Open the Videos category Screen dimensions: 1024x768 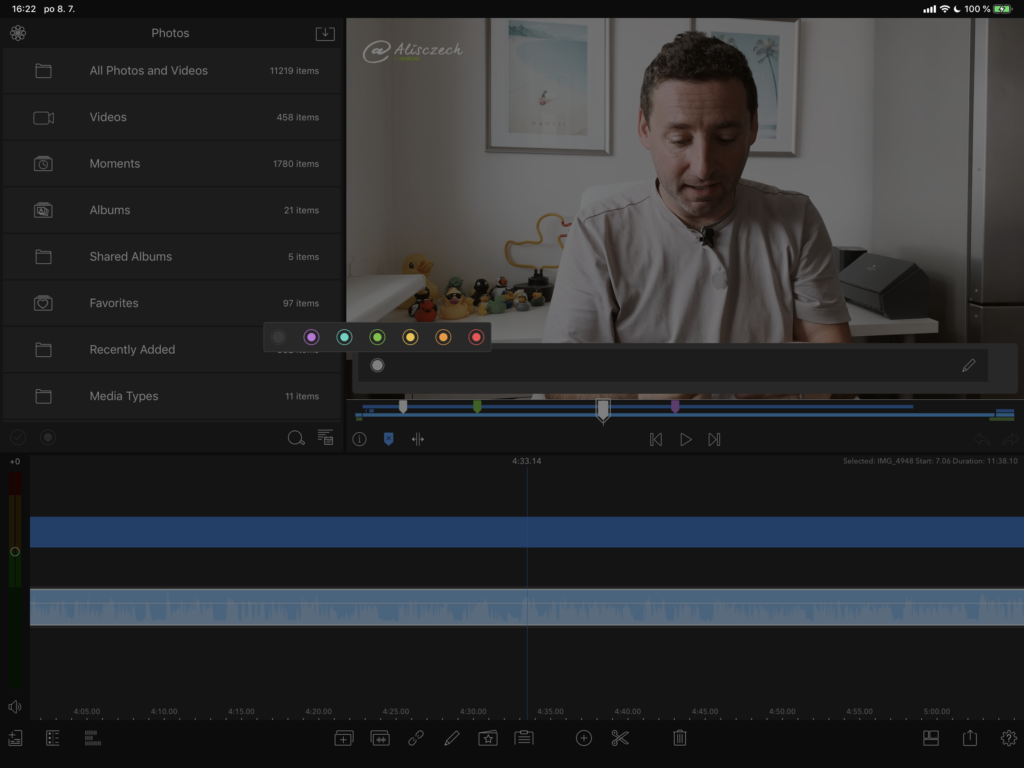click(x=172, y=118)
